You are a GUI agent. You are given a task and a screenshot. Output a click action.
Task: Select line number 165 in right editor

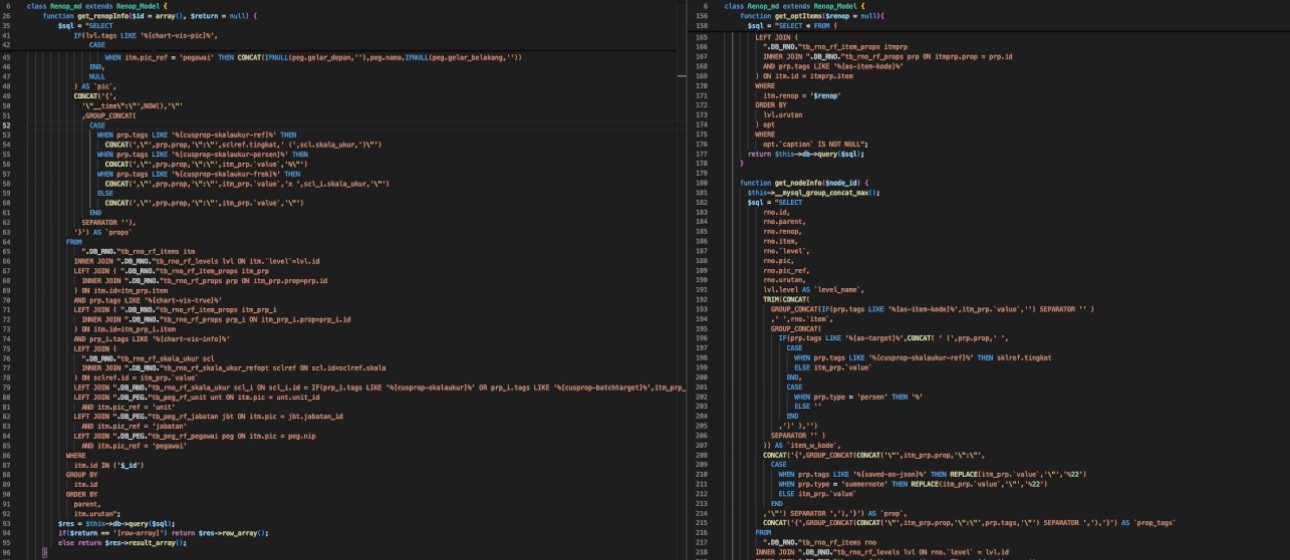702,37
